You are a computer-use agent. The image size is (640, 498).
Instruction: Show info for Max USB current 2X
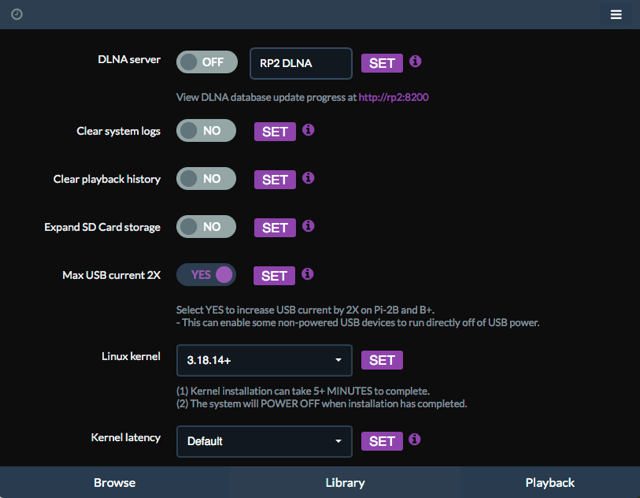pyautogui.click(x=307, y=274)
